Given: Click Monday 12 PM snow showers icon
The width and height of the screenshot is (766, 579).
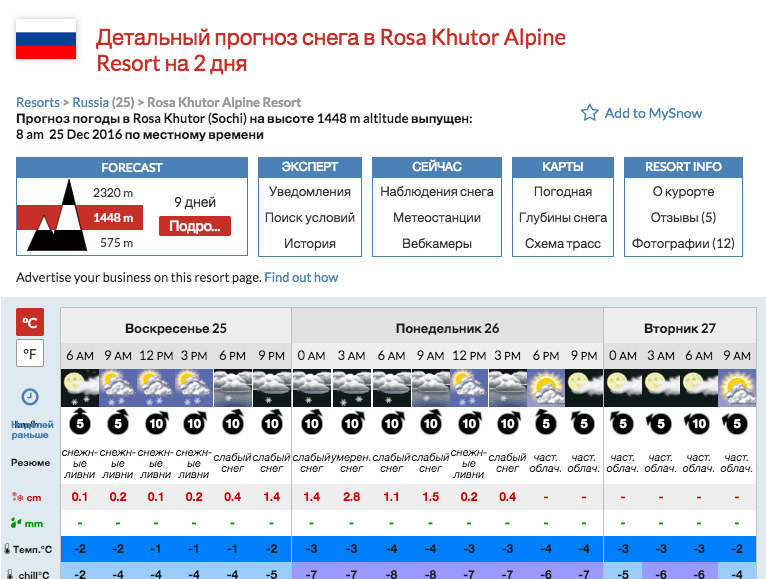Looking at the screenshot, I should pyautogui.click(x=469, y=388).
